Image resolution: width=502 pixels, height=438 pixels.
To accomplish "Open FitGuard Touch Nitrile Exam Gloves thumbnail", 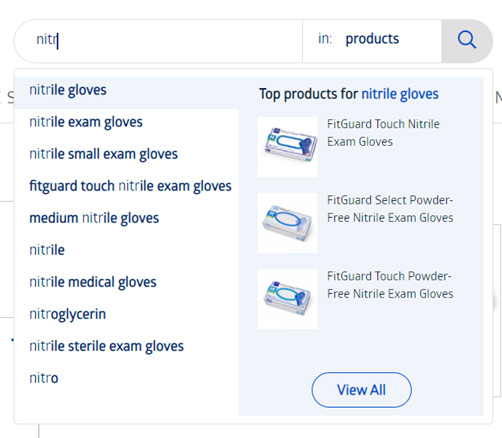I will click(287, 147).
